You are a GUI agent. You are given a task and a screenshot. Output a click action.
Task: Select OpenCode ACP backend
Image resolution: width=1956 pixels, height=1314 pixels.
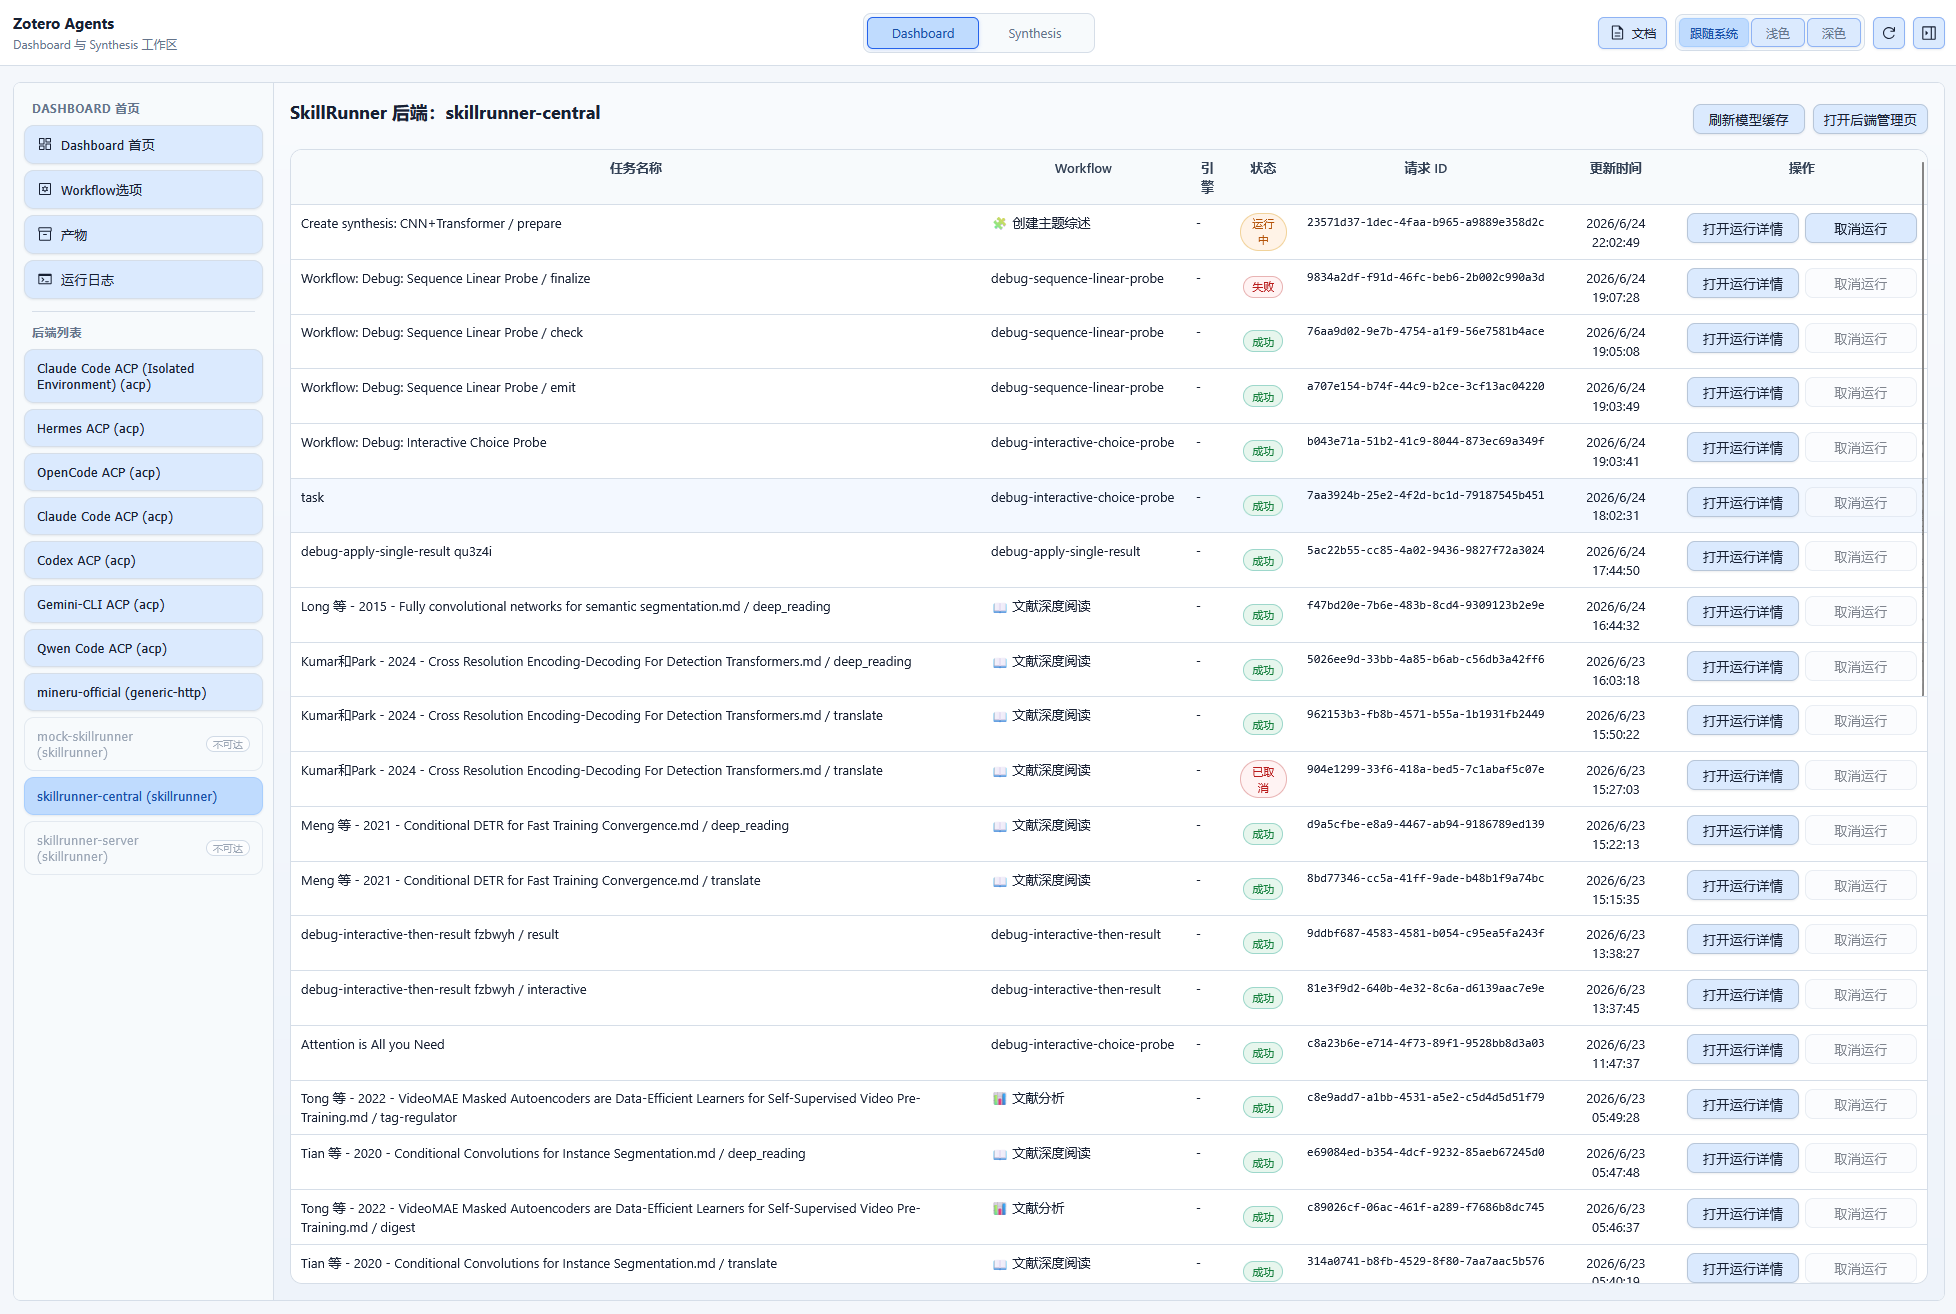coord(143,472)
